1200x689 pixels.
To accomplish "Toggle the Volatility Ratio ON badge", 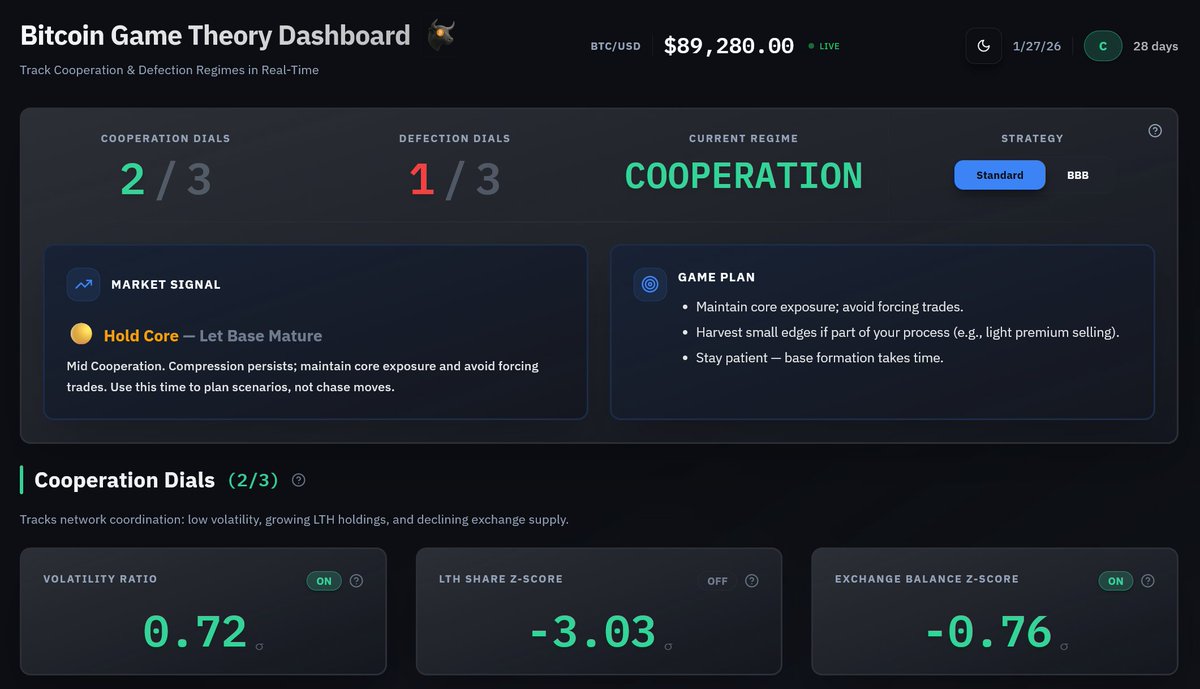I will [324, 581].
